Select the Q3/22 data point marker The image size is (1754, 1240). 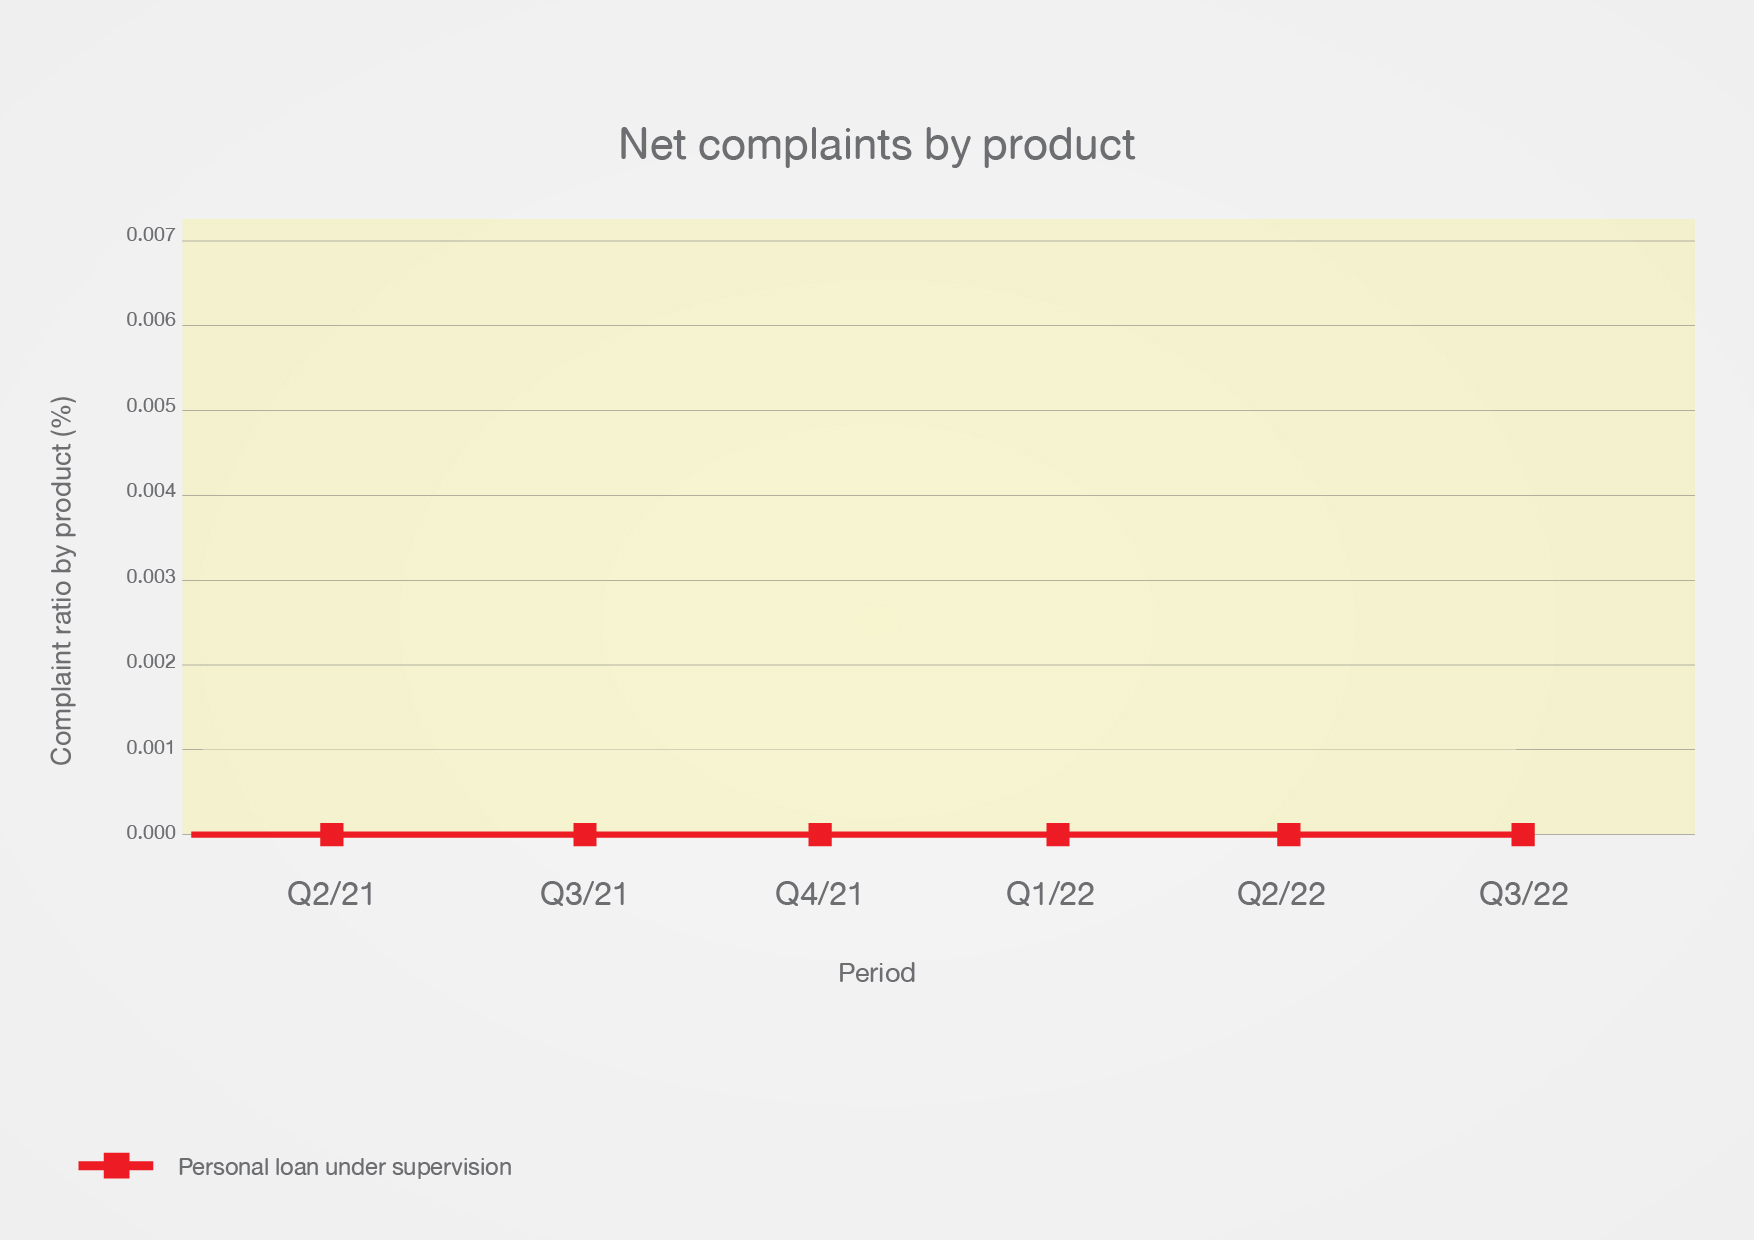click(x=1523, y=834)
